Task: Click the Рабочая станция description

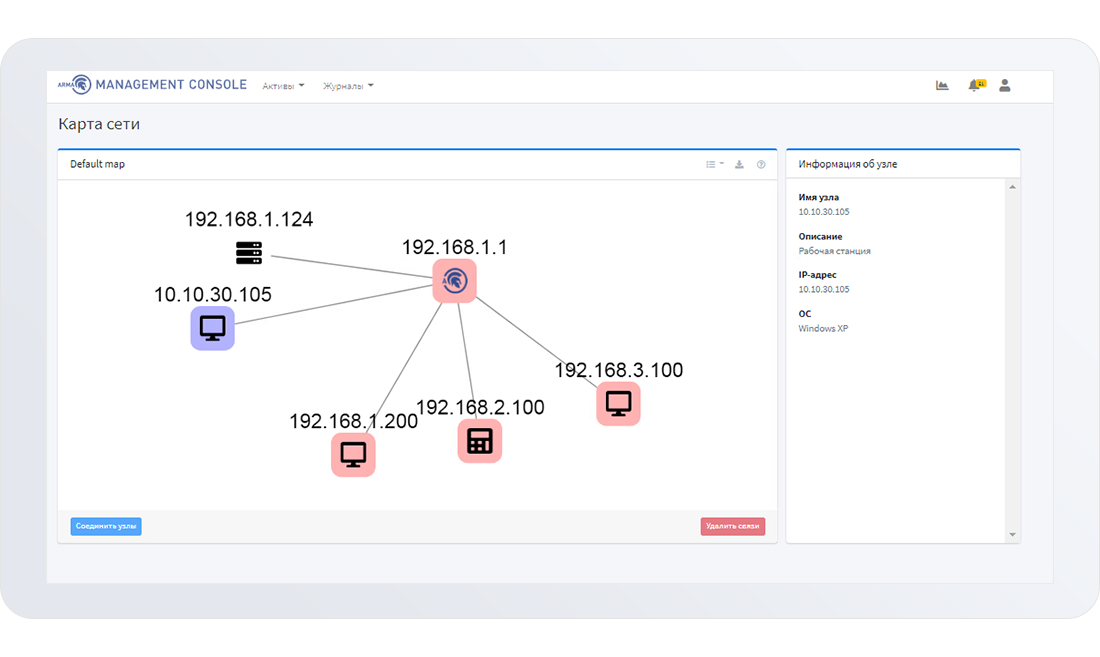Action: 834,251
